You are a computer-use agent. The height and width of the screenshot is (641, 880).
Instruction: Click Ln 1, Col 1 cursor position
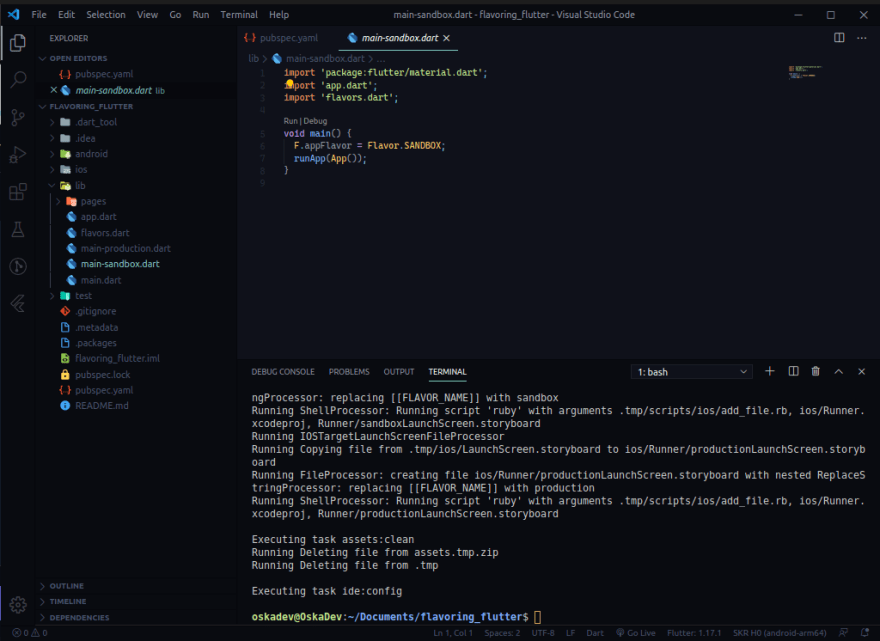pyautogui.click(x=453, y=633)
